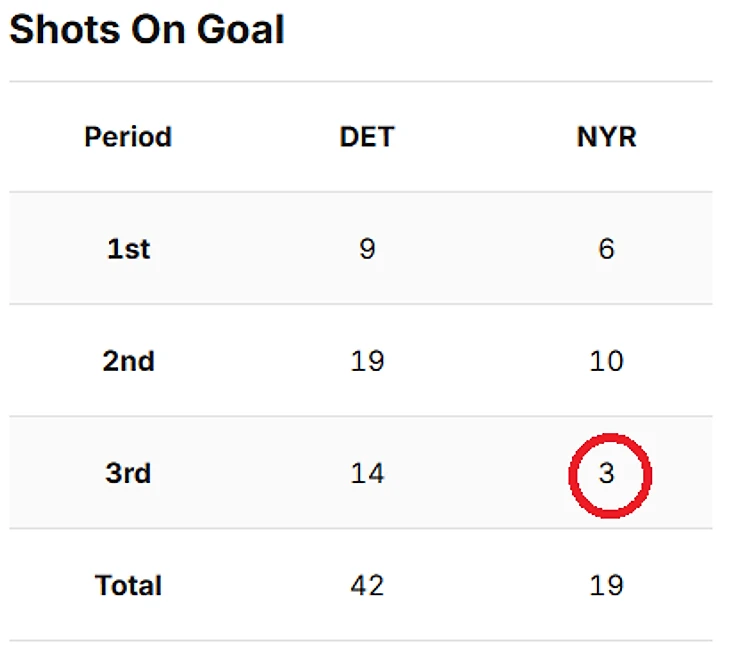This screenshot has height=669, width=730.
Task: Select the Period column header
Action: point(128,137)
